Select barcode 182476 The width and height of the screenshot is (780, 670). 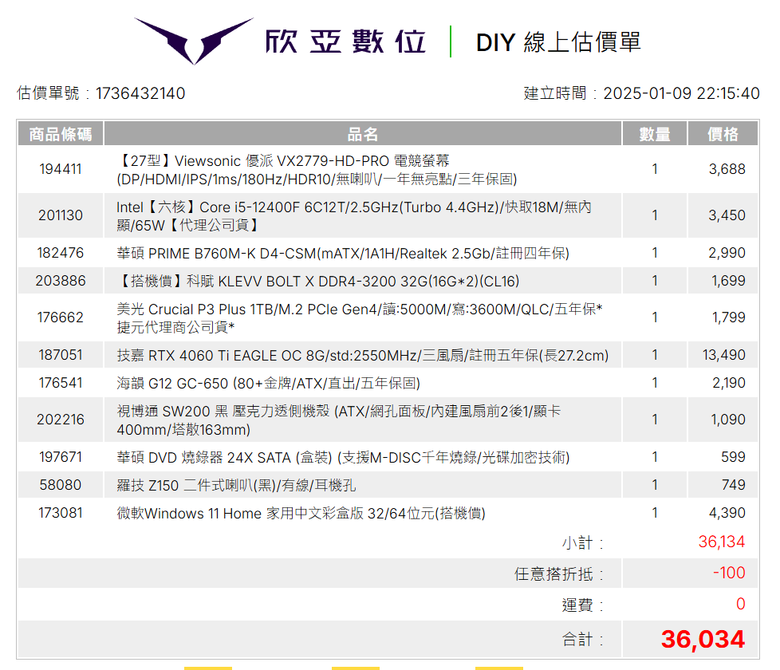pos(60,253)
